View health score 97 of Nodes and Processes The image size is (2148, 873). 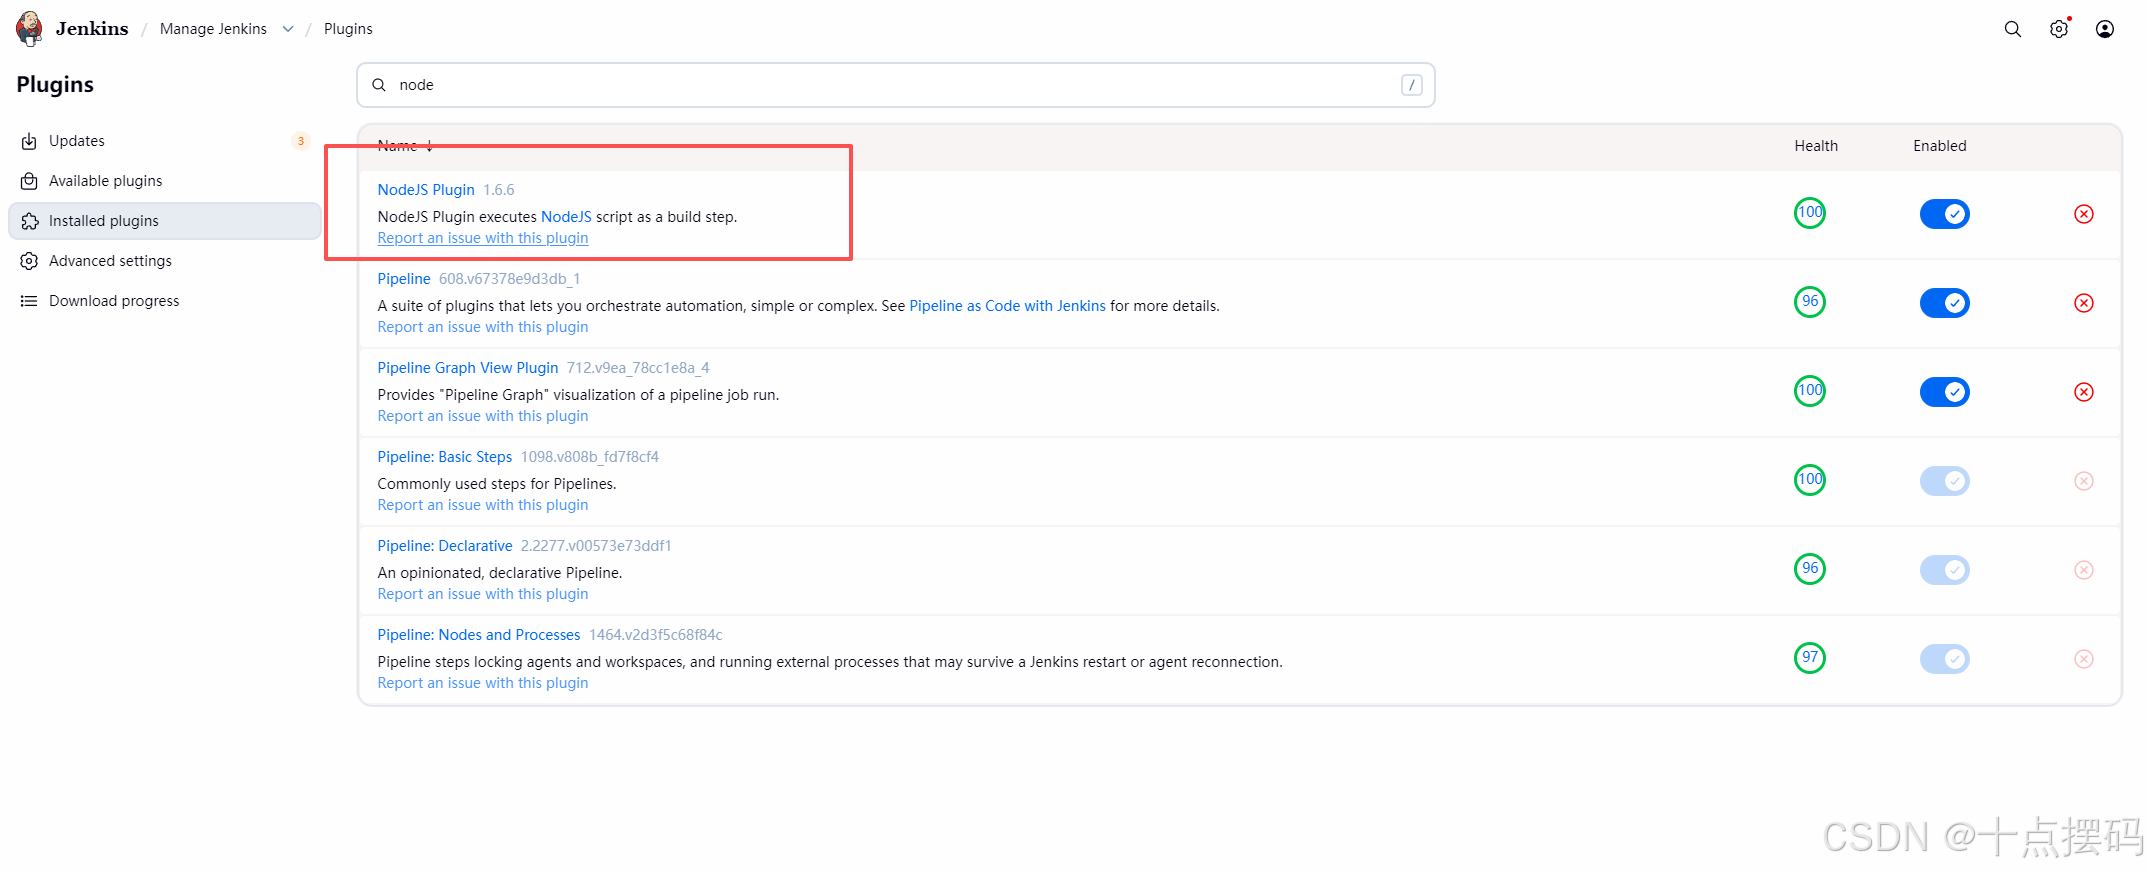click(x=1810, y=658)
